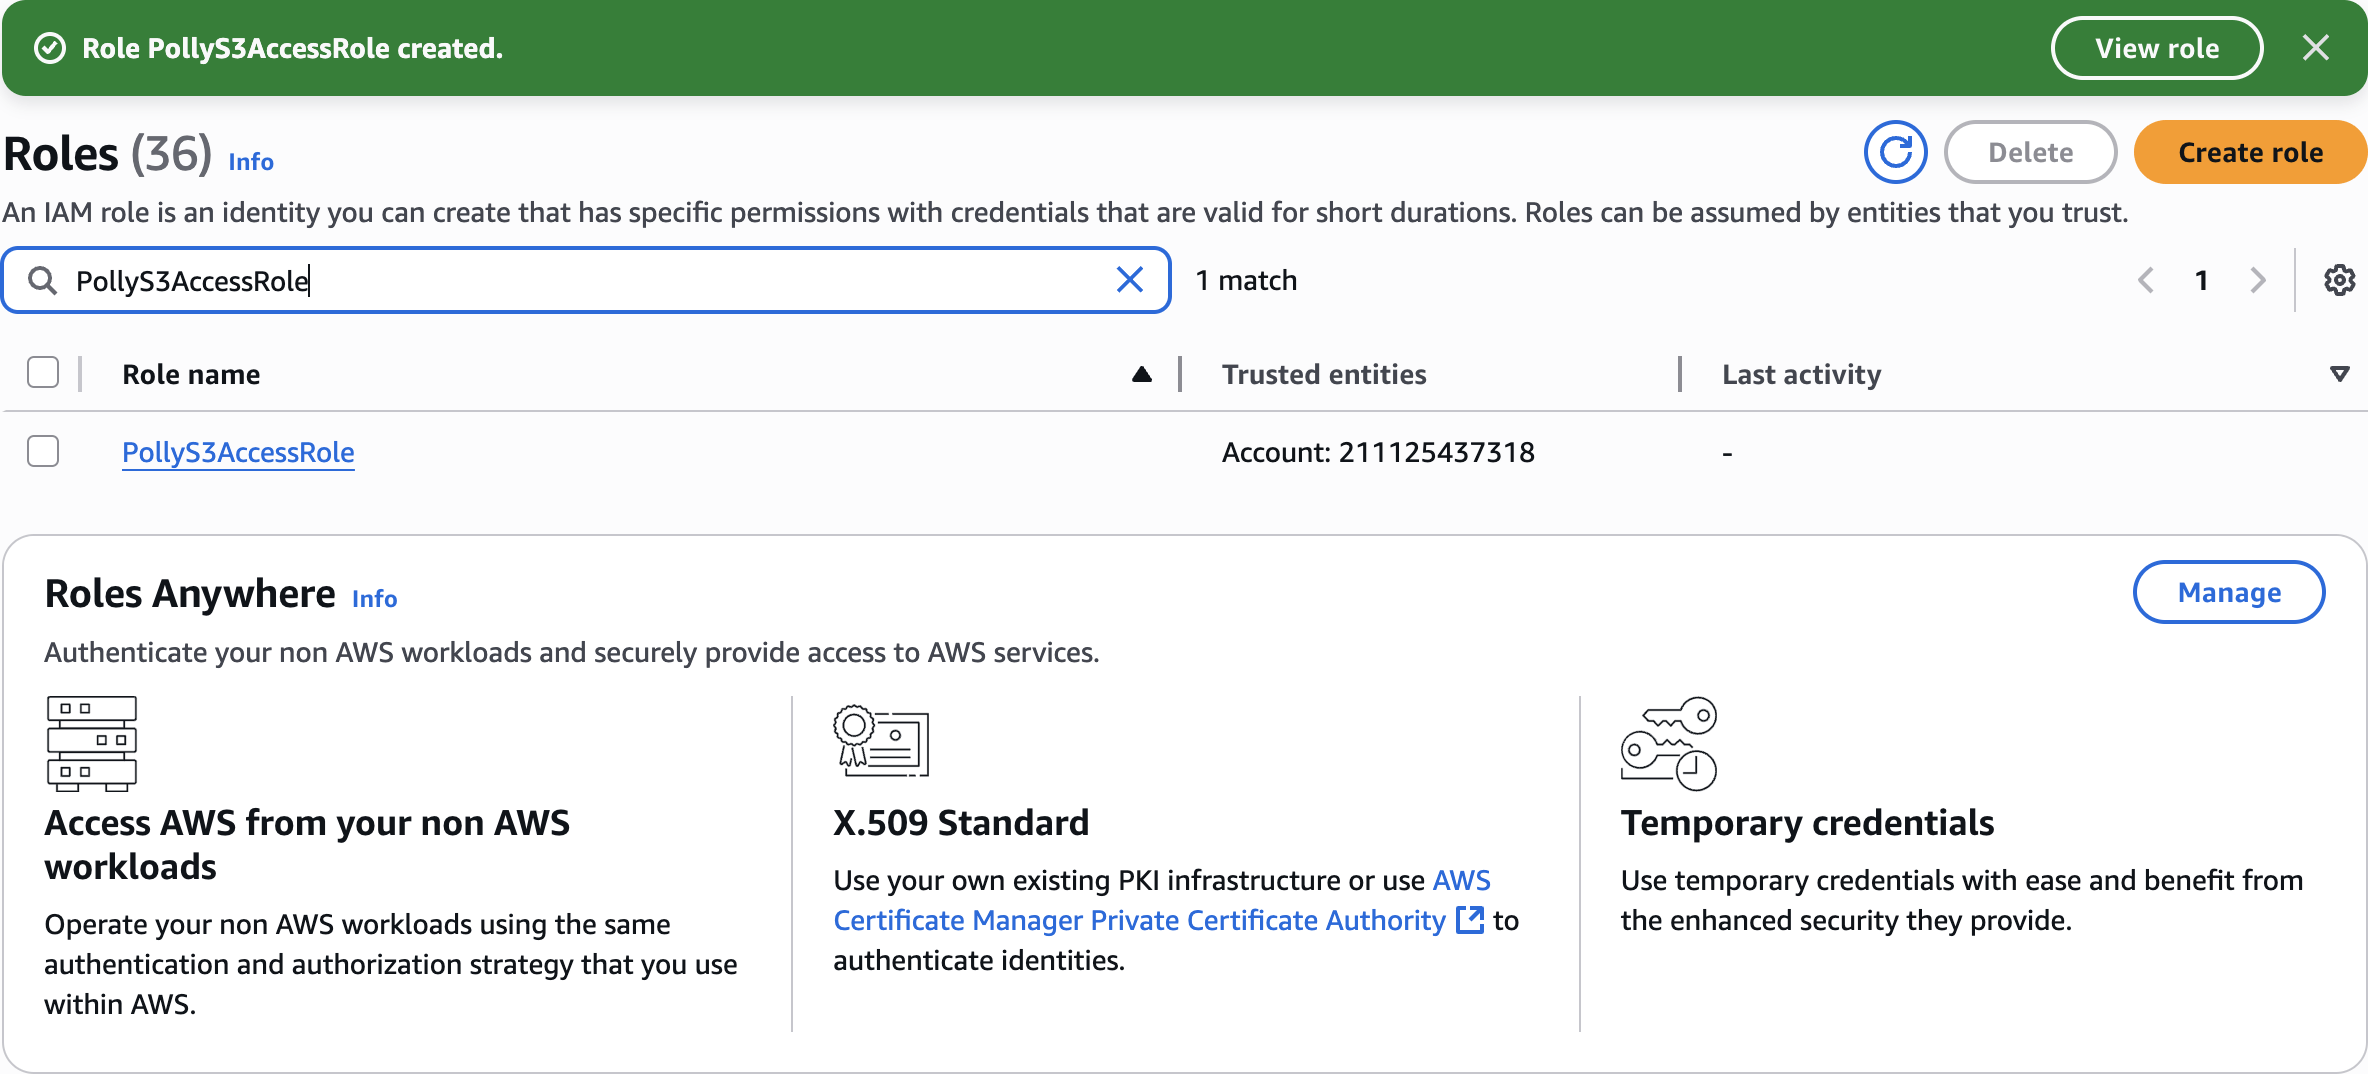The image size is (2368, 1074).
Task: Open the PollyS3AccessRole link
Action: click(x=238, y=452)
